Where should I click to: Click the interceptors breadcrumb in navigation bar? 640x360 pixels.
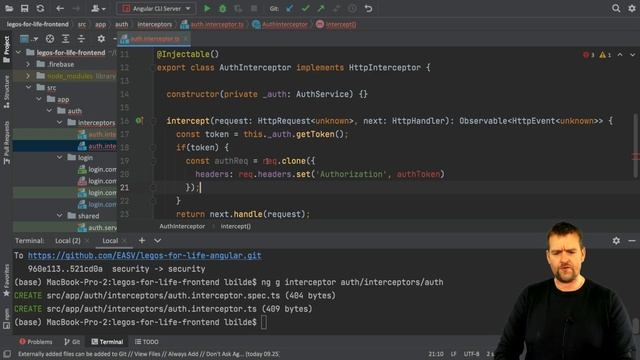155,24
